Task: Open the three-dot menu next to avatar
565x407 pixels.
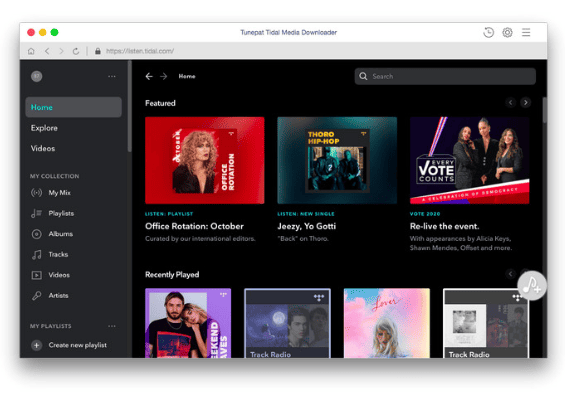Action: pos(112,76)
